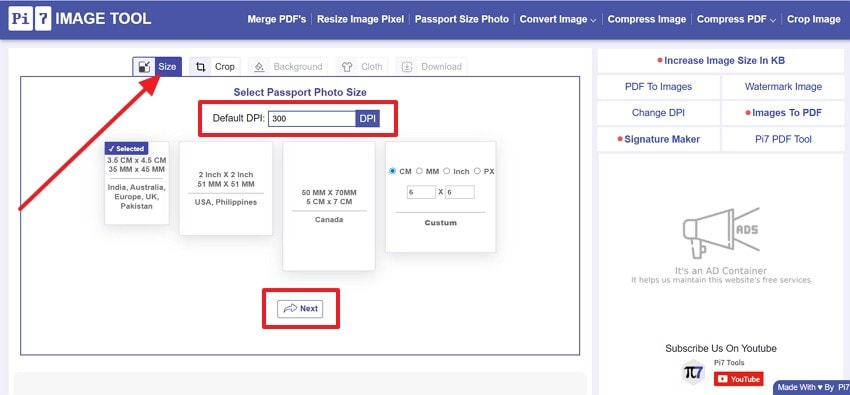This screenshot has height=395, width=850.
Task: Switch to the Cloth step tab
Action: (362, 67)
